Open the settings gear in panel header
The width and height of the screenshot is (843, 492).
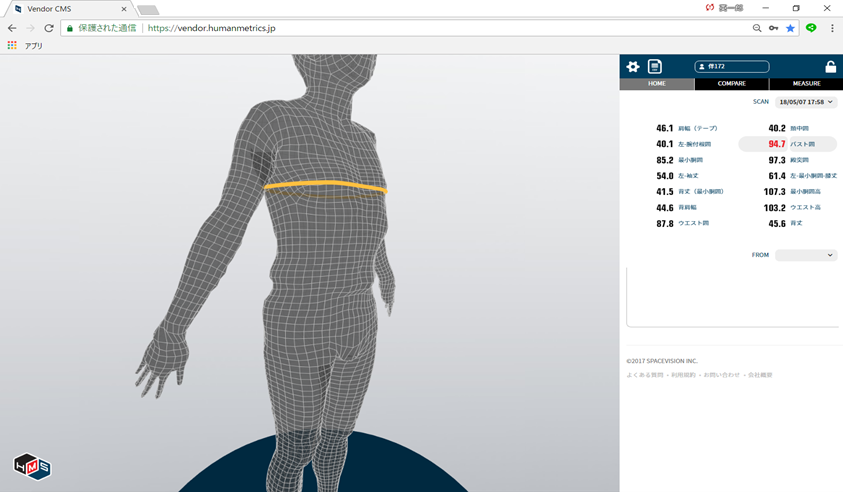coord(633,67)
